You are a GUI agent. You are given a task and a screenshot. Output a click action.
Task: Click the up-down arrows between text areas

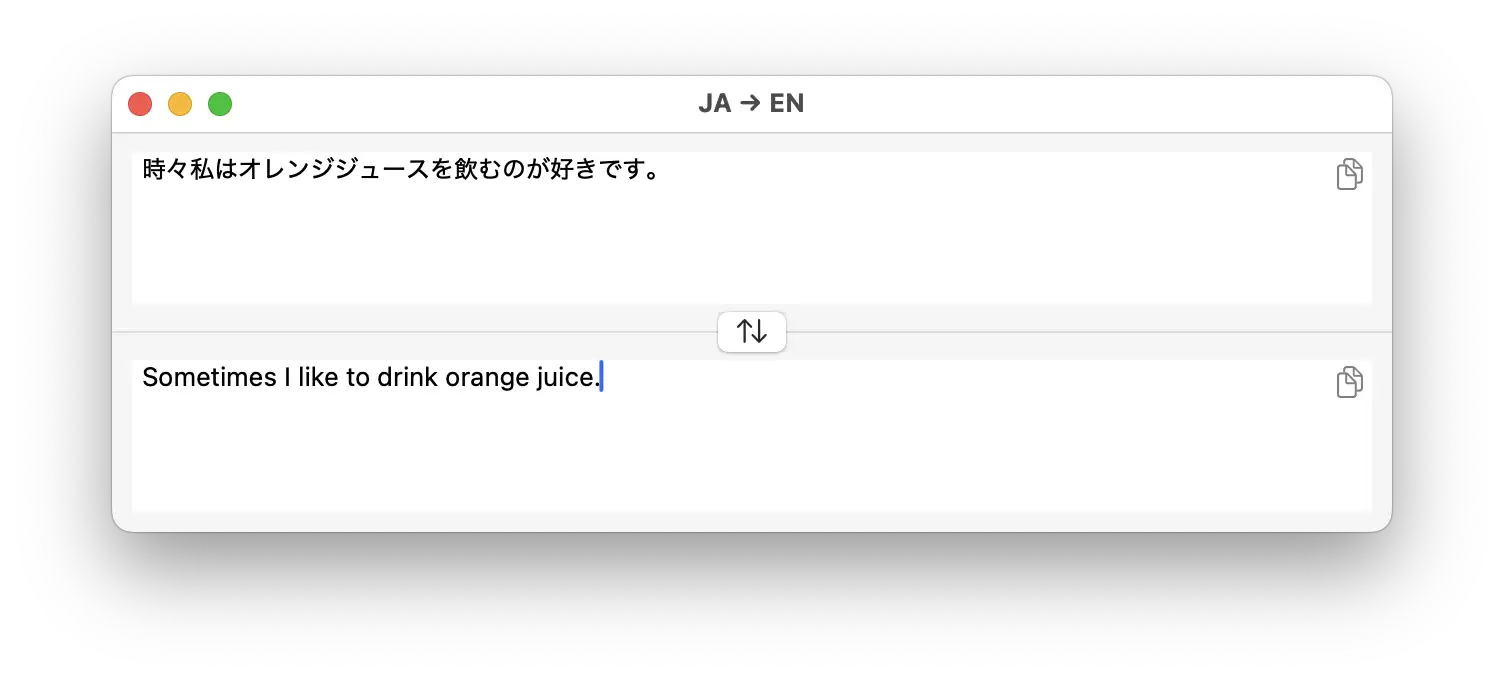point(751,331)
